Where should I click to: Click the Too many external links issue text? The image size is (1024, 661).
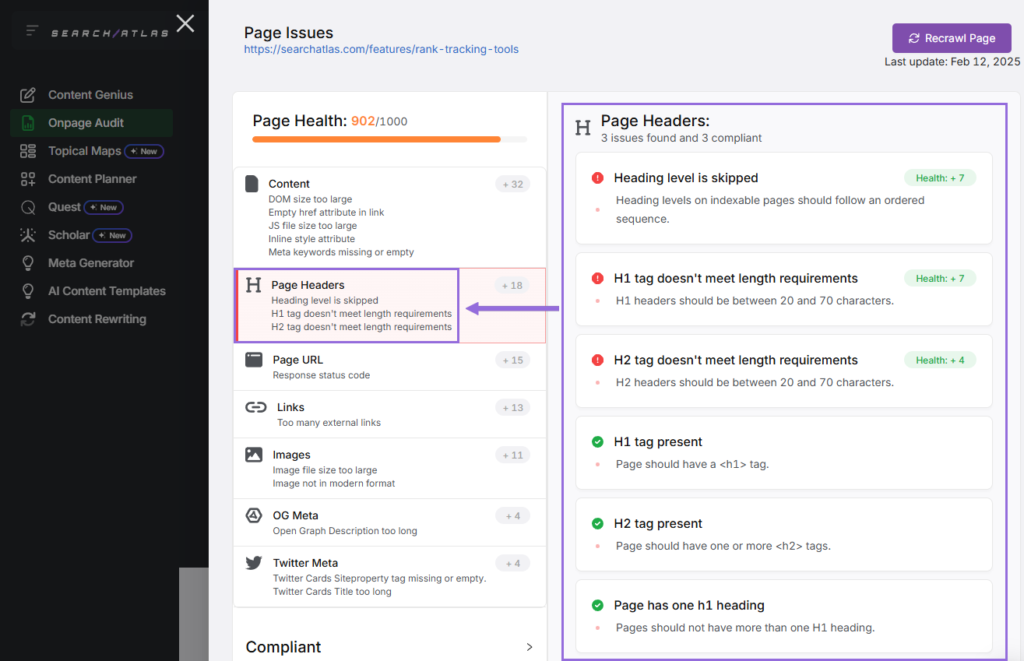click(x=328, y=423)
